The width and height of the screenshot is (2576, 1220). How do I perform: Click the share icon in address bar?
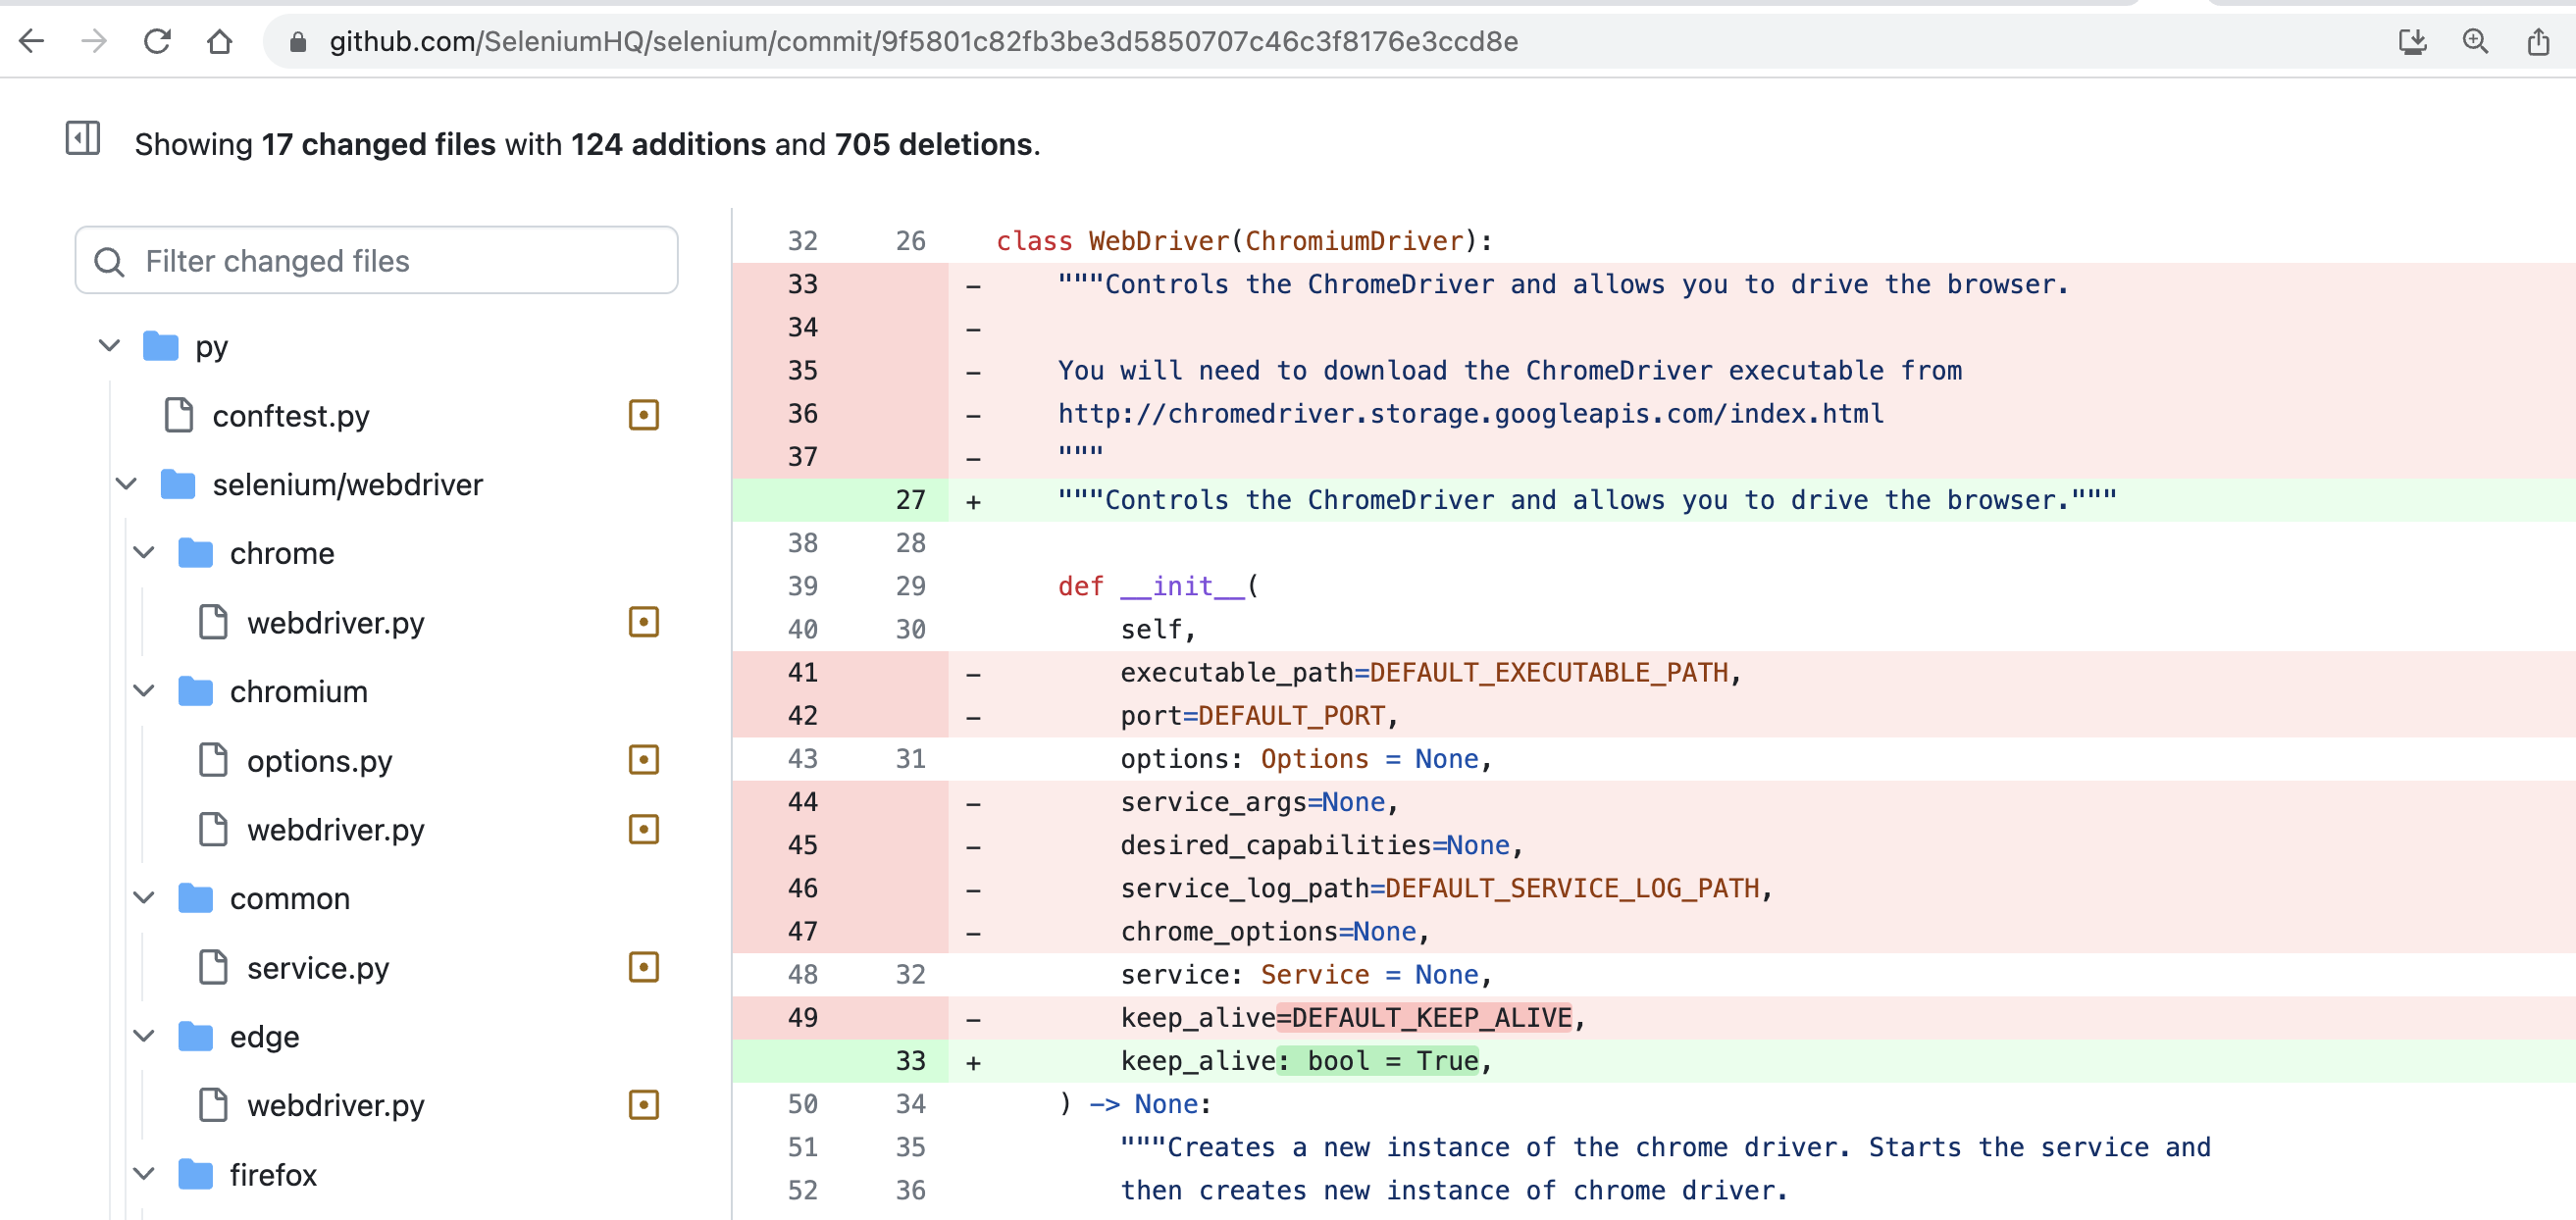pyautogui.click(x=2538, y=41)
